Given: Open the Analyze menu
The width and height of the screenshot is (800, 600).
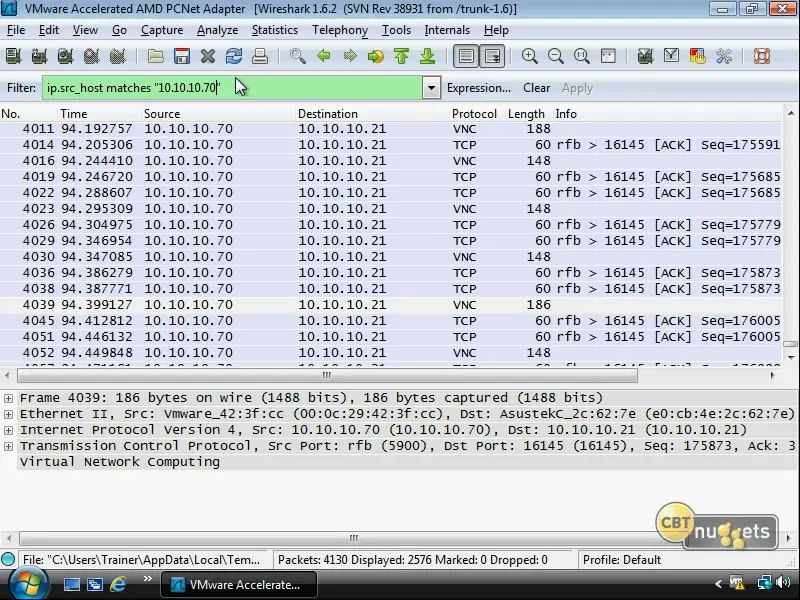Looking at the screenshot, I should pyautogui.click(x=217, y=30).
